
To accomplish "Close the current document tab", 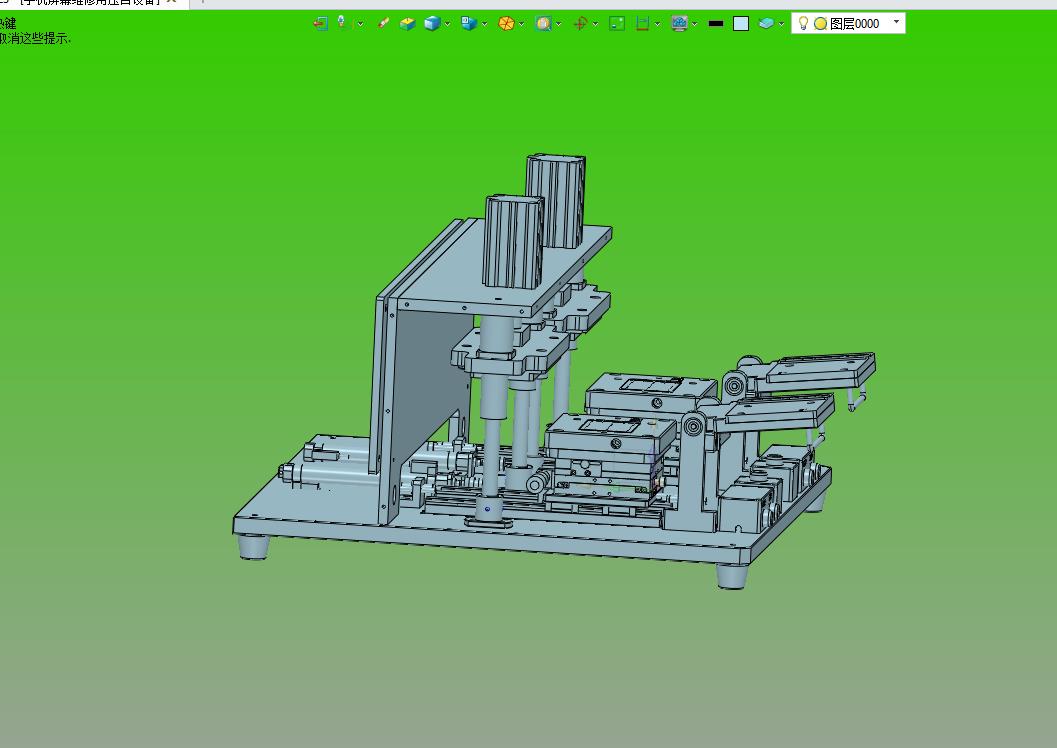I will coord(171,2).
